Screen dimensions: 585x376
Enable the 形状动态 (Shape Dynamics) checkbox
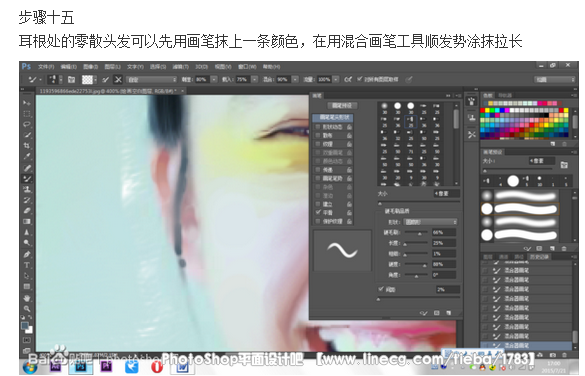pos(318,127)
